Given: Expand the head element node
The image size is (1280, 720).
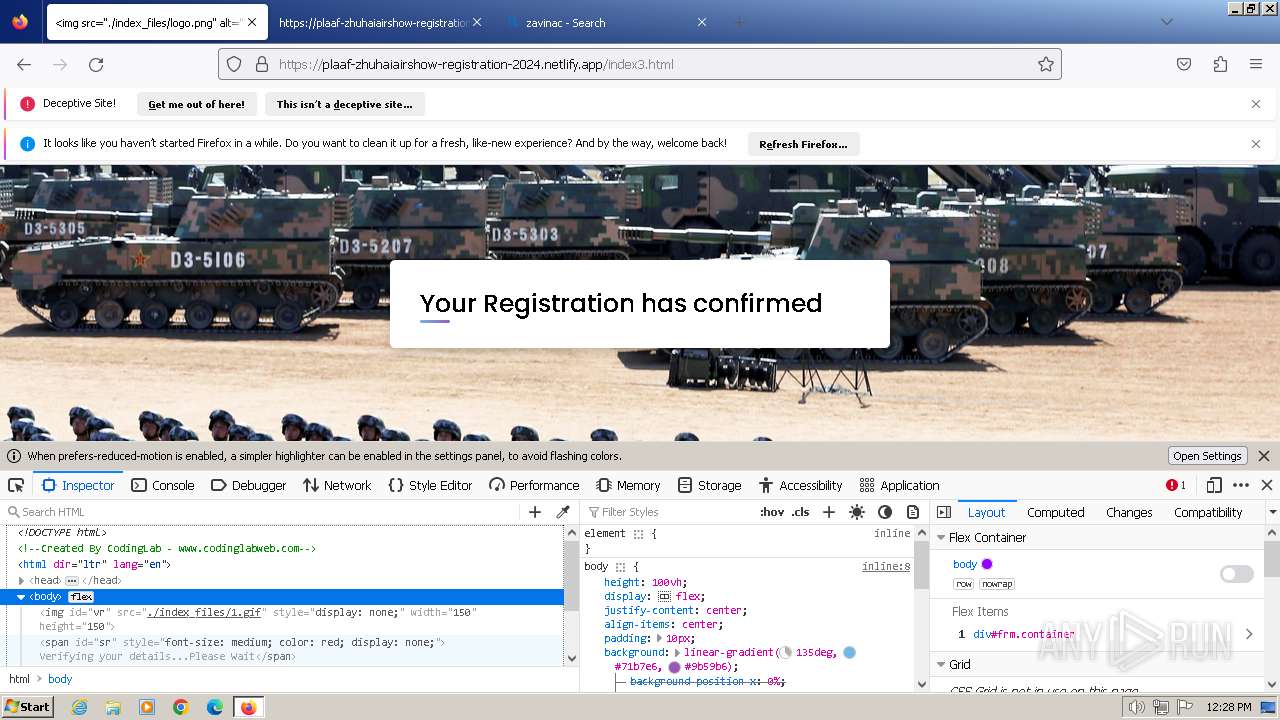Looking at the screenshot, I should coord(22,580).
